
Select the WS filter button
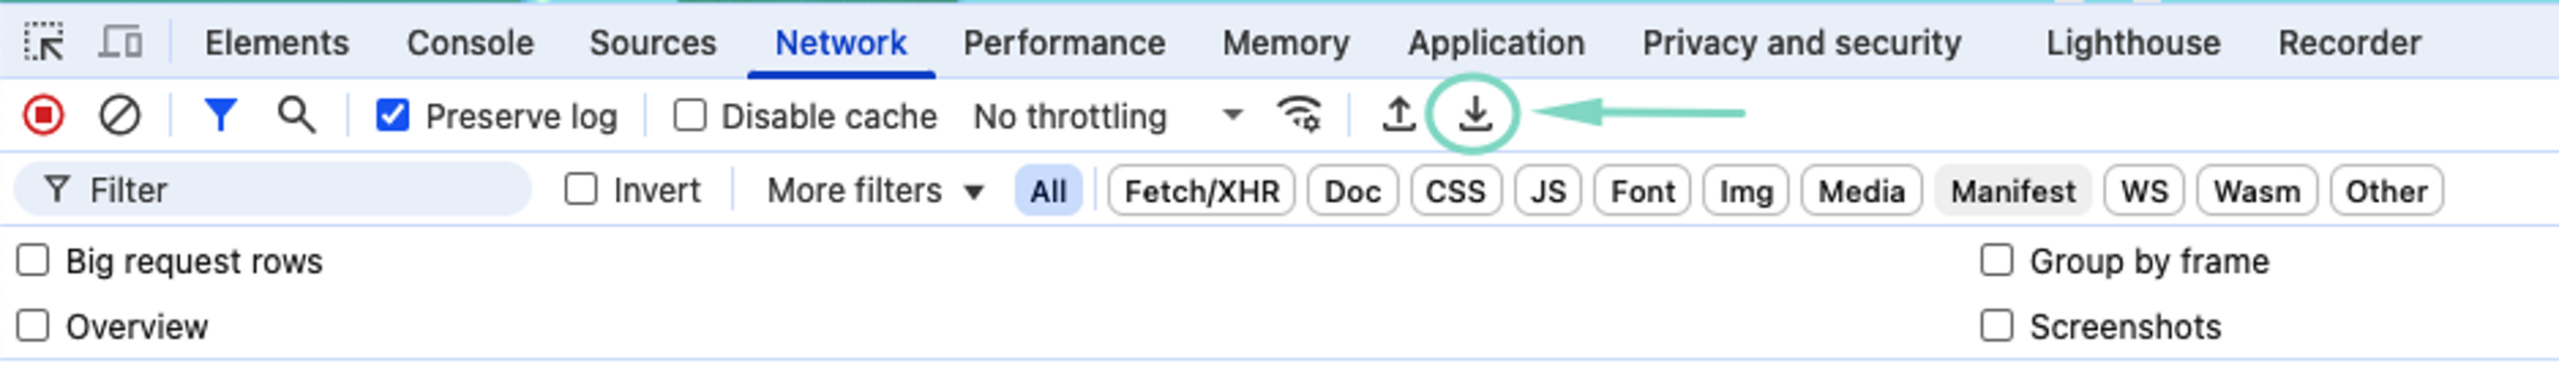(2144, 191)
